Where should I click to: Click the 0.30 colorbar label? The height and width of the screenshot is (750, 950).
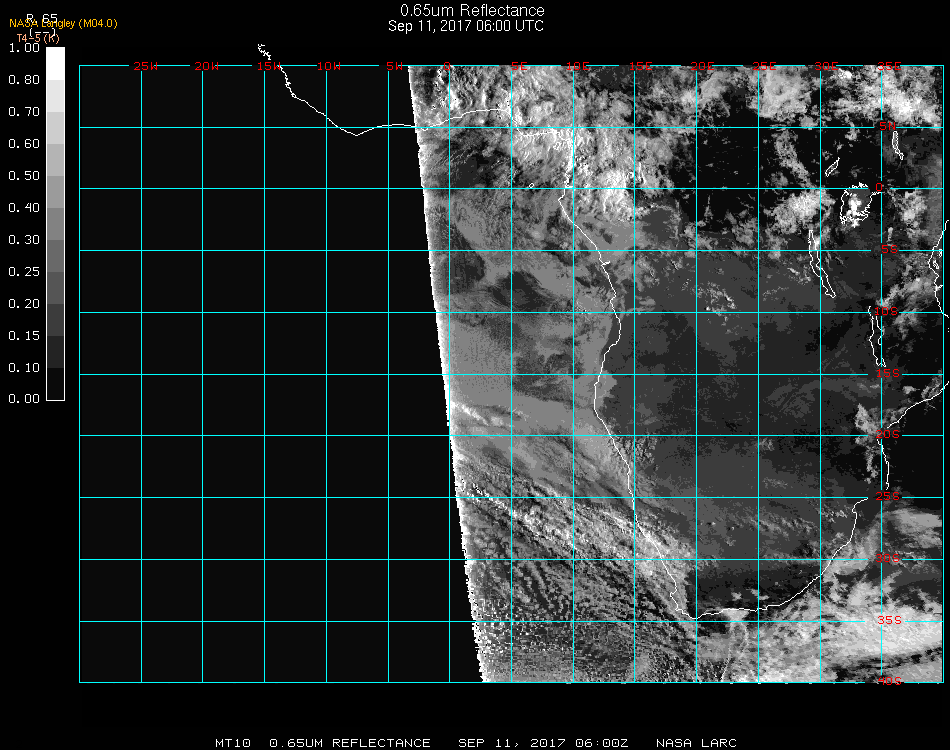pyautogui.click(x=24, y=240)
